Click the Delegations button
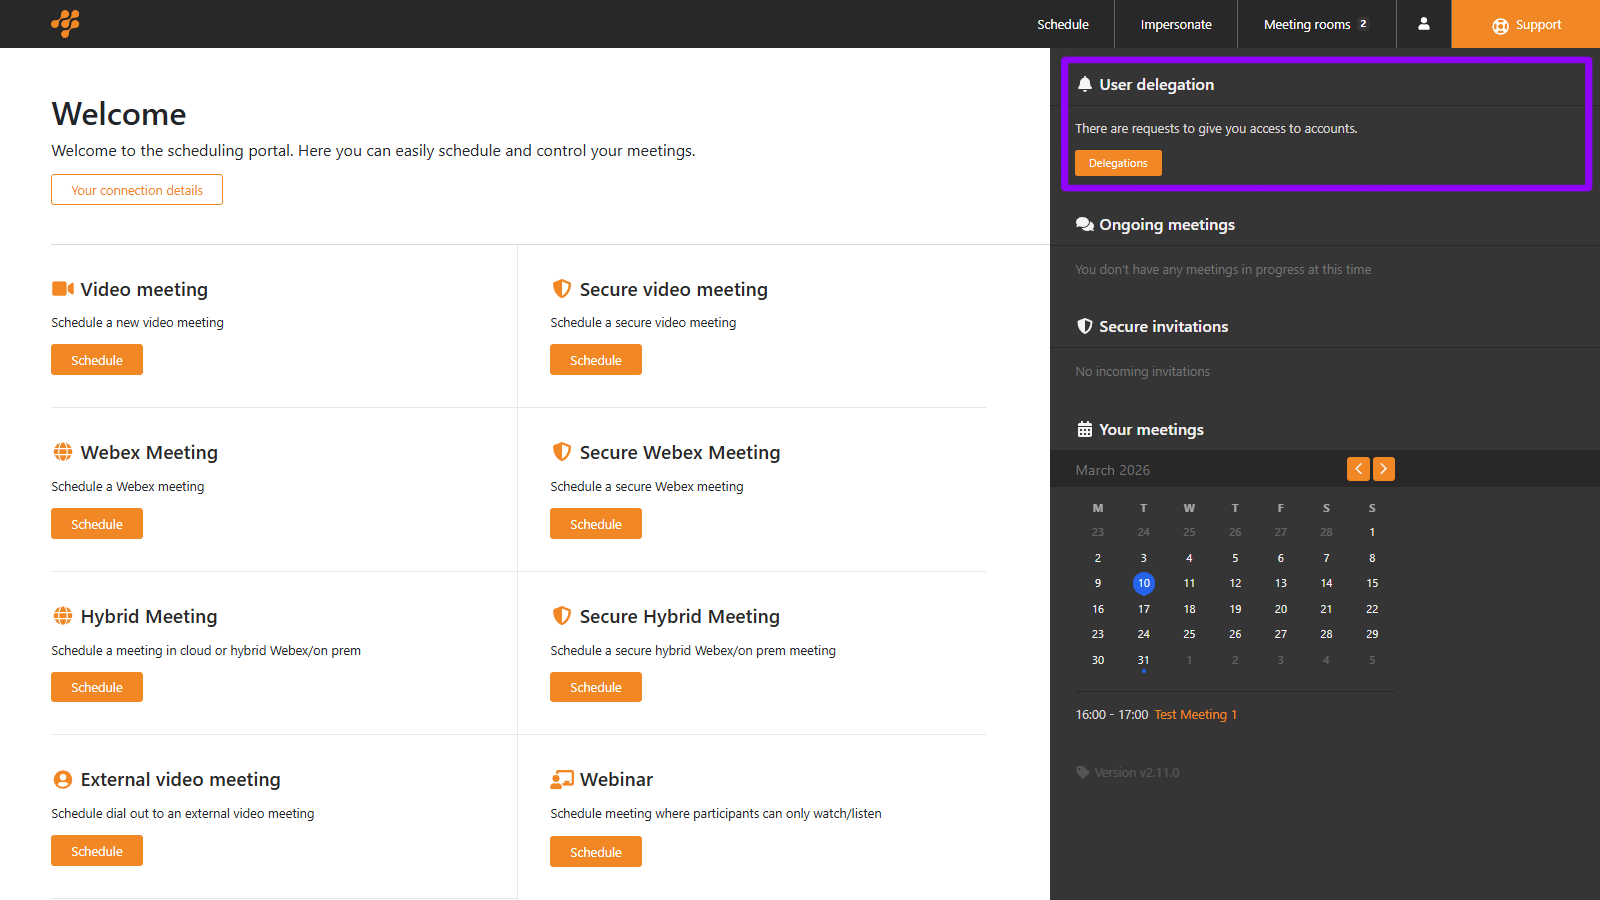The height and width of the screenshot is (900, 1600). pyautogui.click(x=1118, y=163)
